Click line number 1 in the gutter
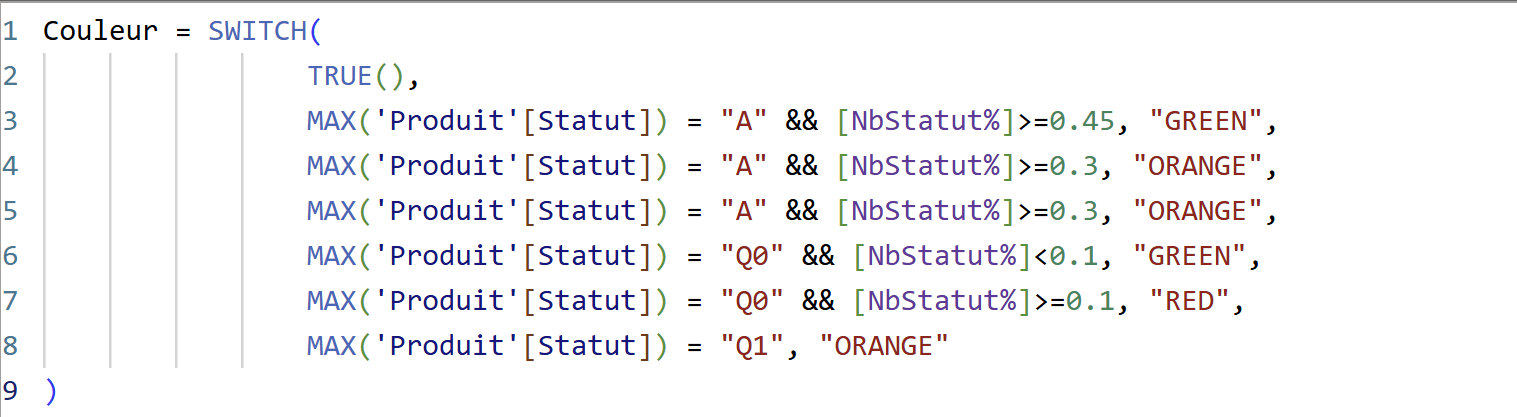 pyautogui.click(x=10, y=30)
